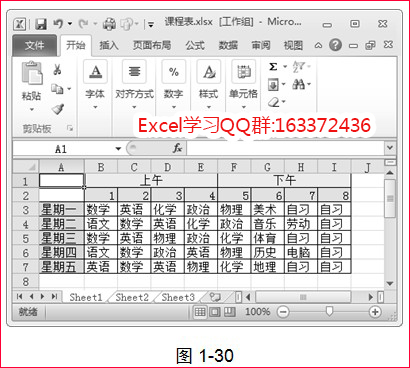Image resolution: width=410 pixels, height=368 pixels.
Task: Click the Find and Select binoculars icon
Action: point(298,84)
